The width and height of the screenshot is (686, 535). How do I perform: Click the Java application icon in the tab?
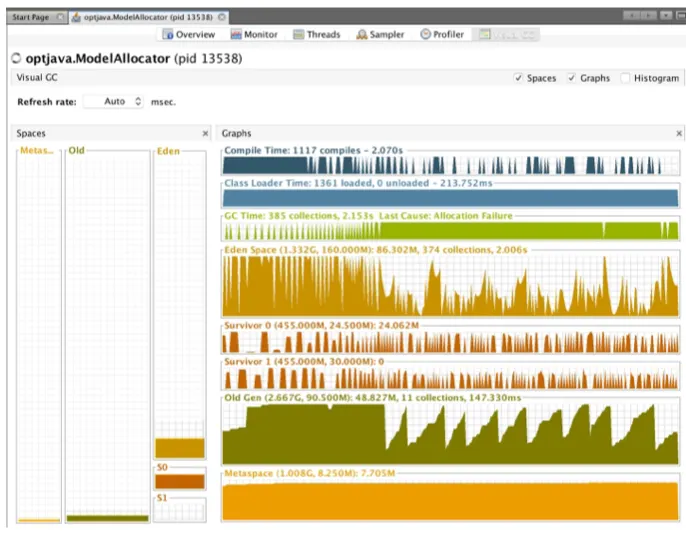tap(76, 17)
